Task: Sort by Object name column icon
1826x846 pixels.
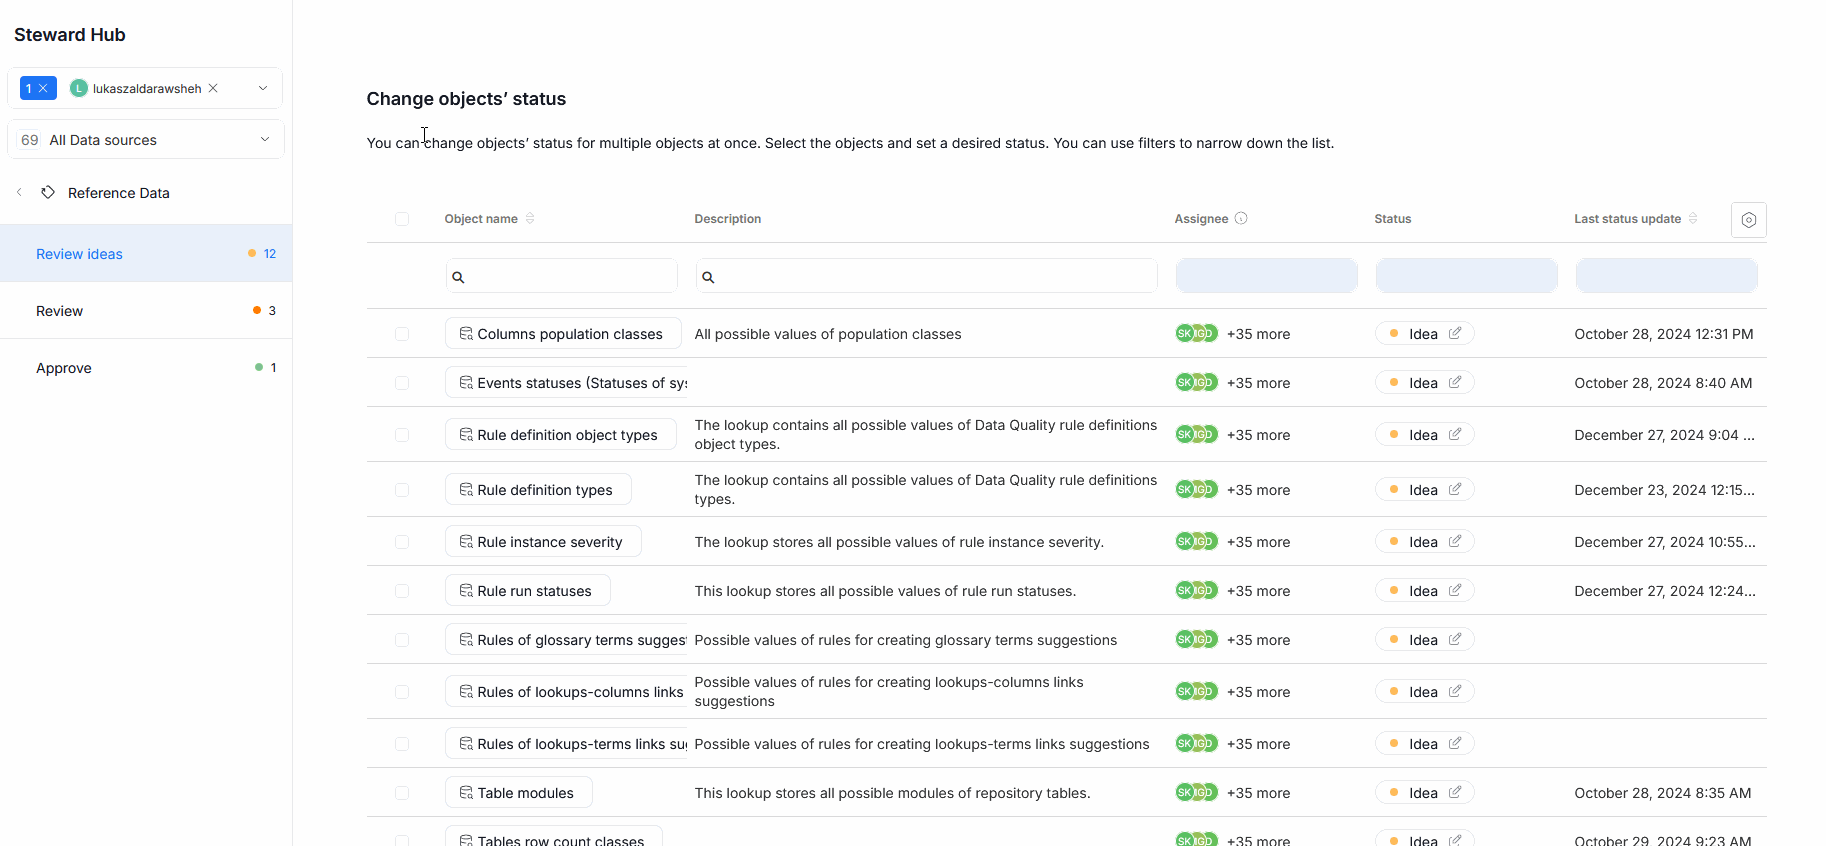Action: [x=530, y=218]
